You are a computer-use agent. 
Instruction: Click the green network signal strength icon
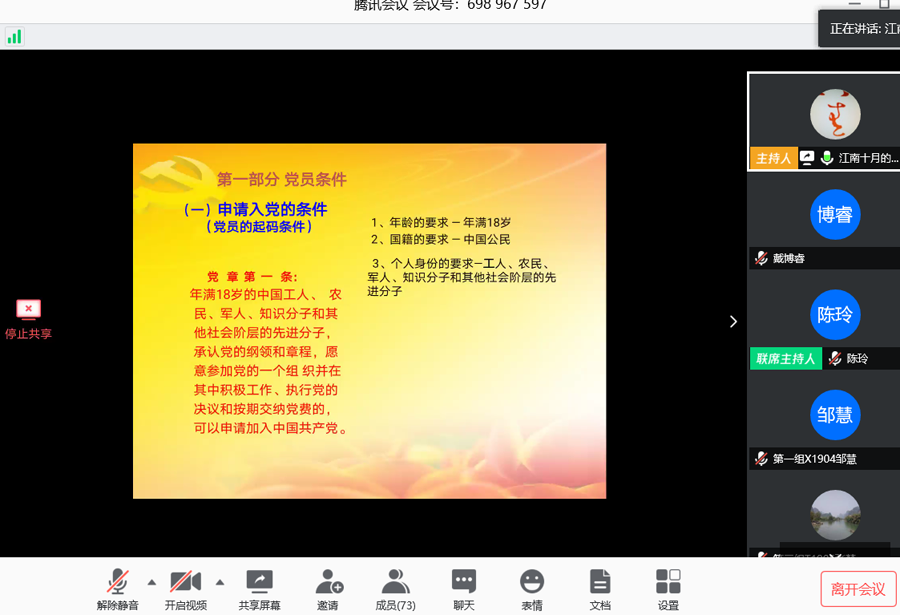point(14,37)
